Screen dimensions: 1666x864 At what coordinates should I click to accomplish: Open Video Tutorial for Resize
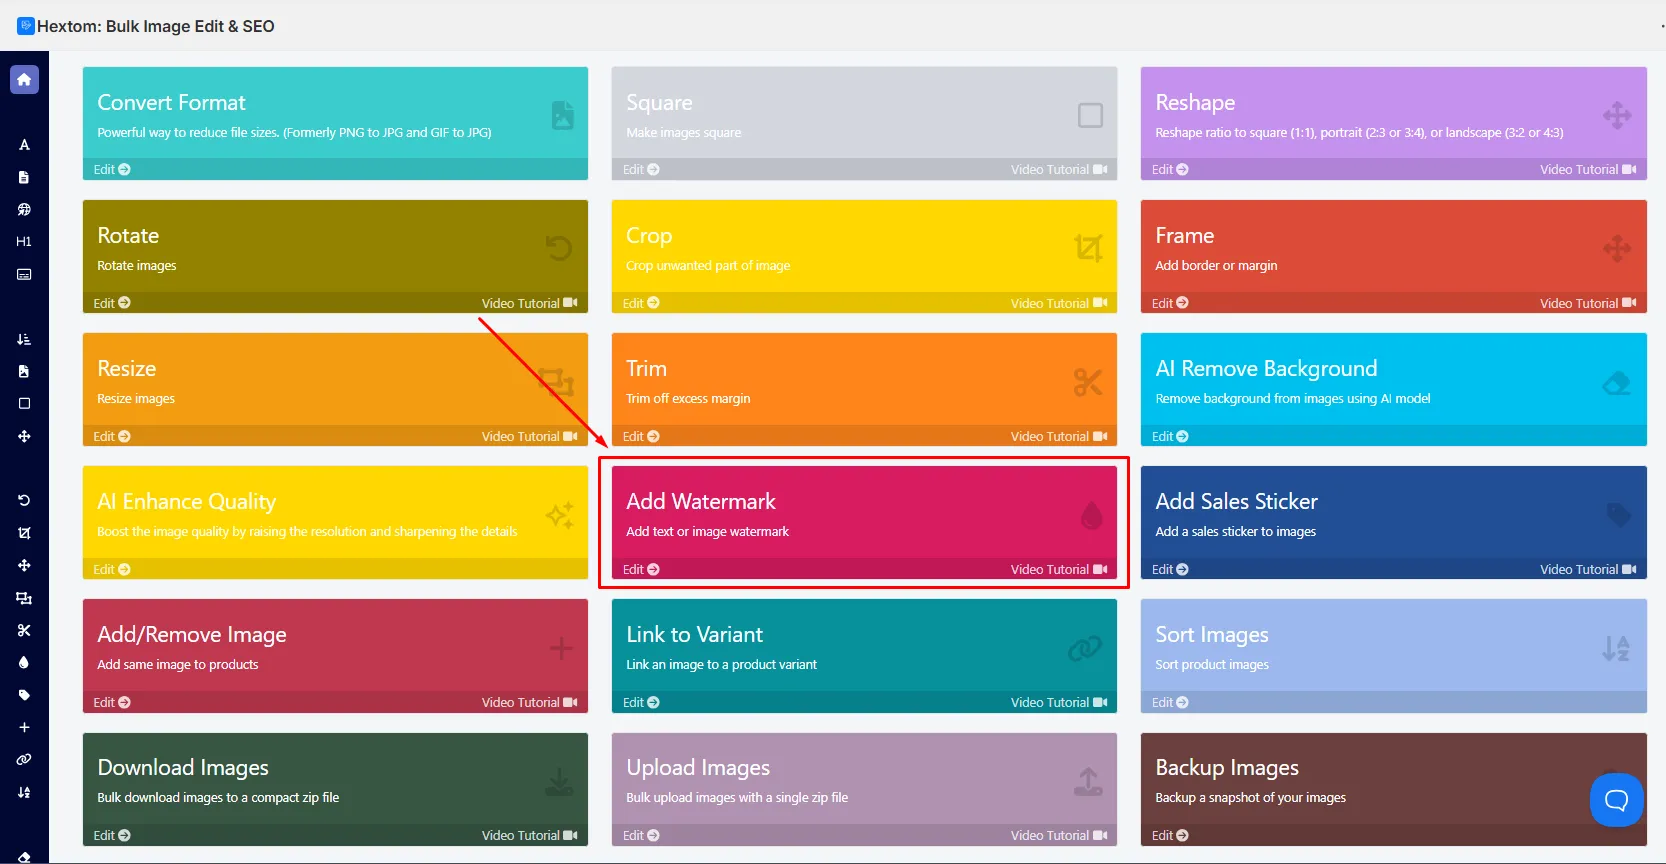pyautogui.click(x=530, y=436)
